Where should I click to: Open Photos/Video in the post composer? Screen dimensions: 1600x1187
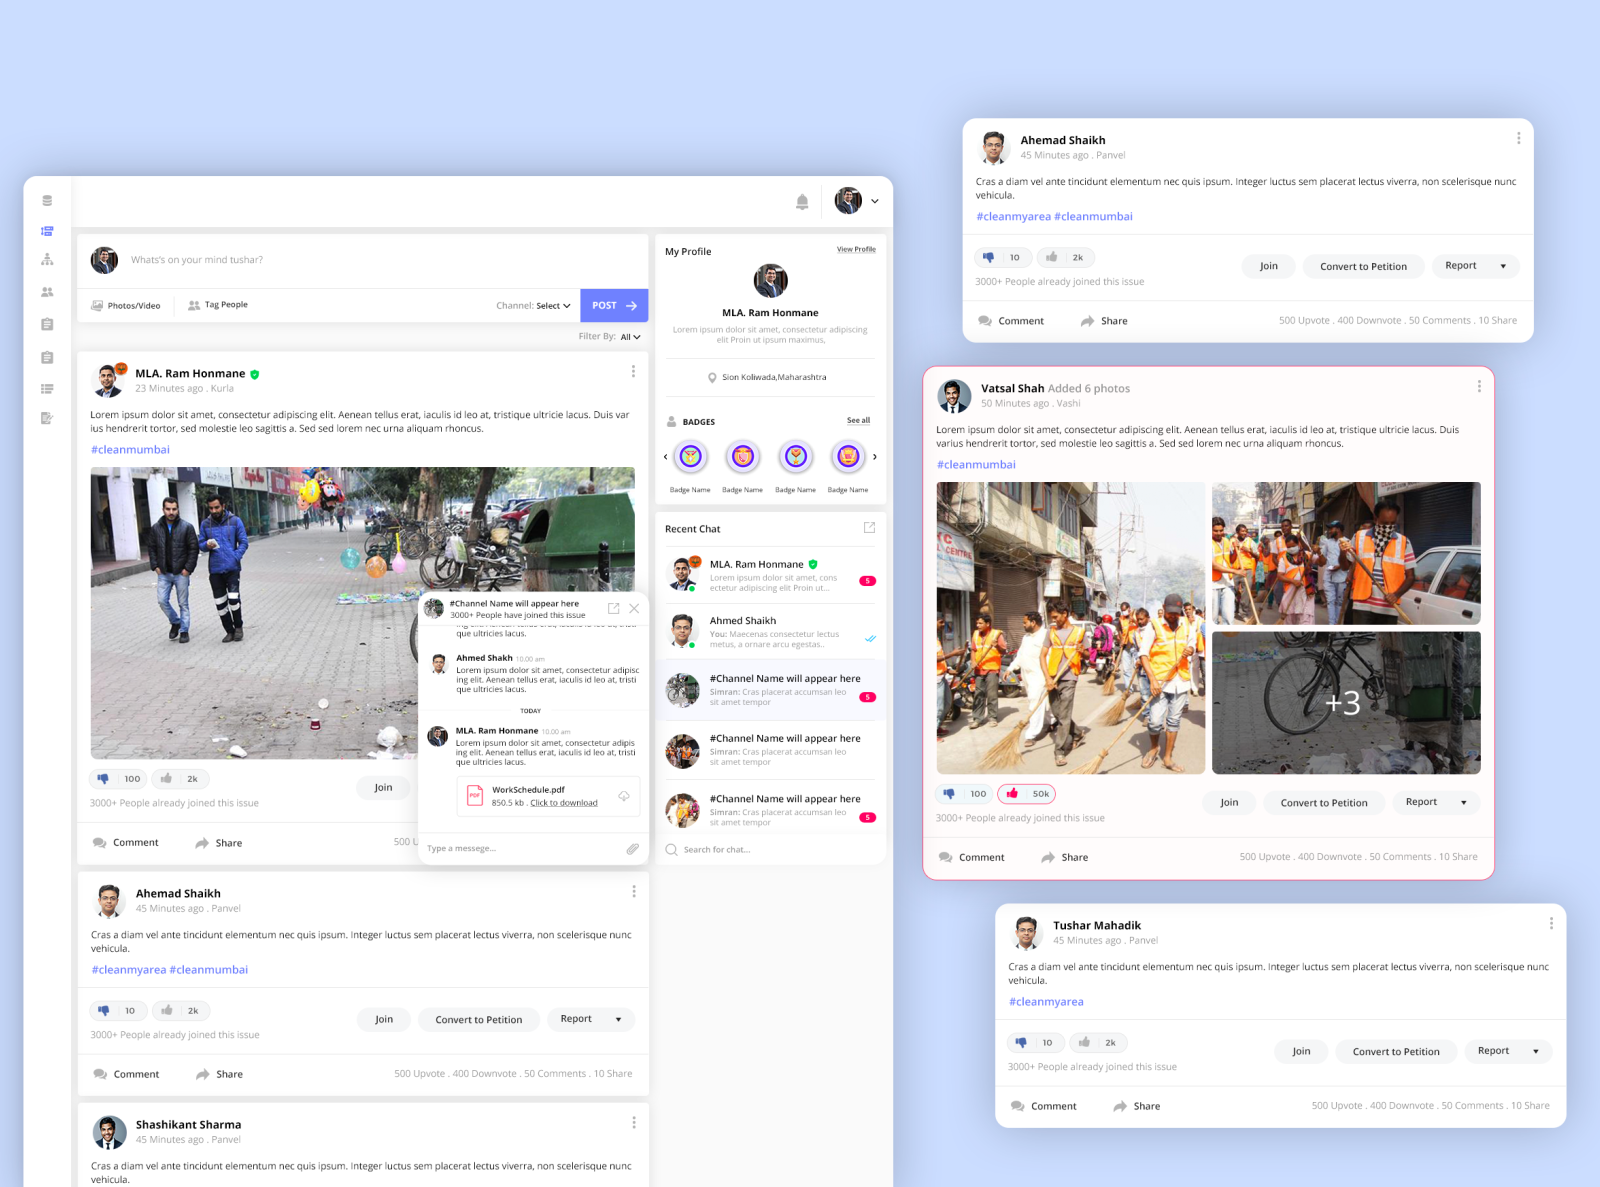coord(126,305)
